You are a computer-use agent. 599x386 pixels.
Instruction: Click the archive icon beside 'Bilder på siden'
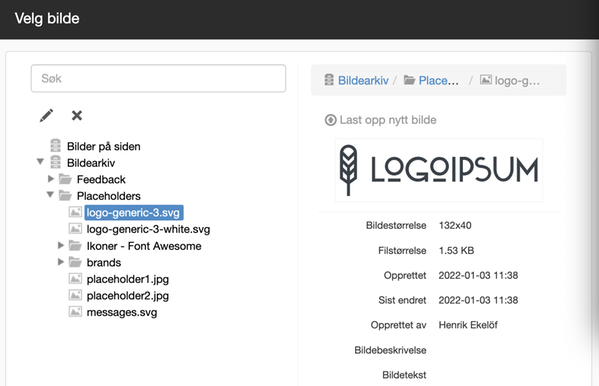click(x=55, y=146)
